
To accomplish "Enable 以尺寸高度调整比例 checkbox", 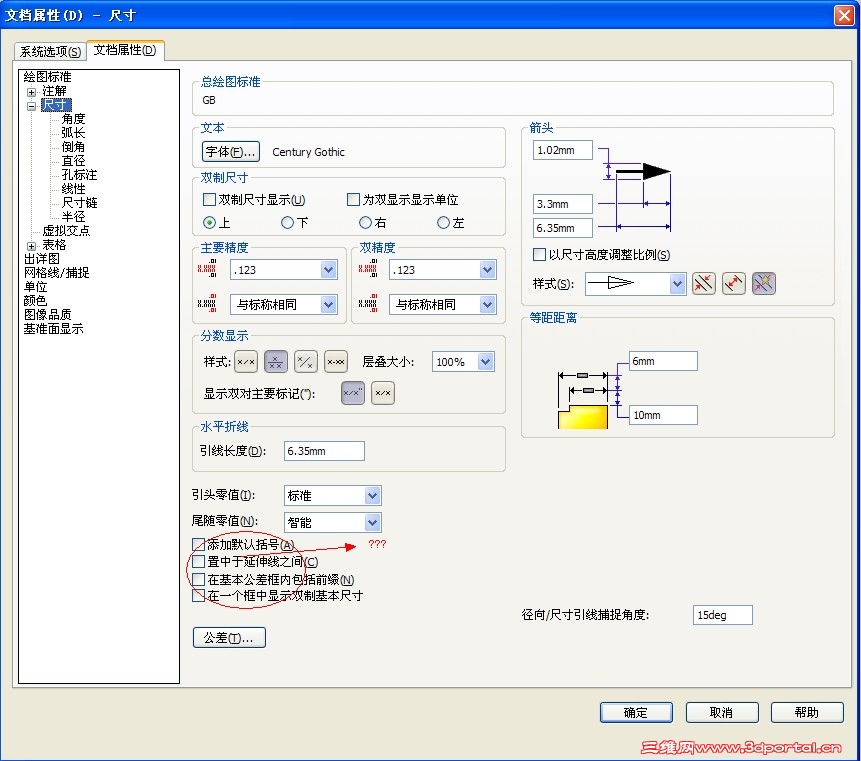I will [x=539, y=254].
